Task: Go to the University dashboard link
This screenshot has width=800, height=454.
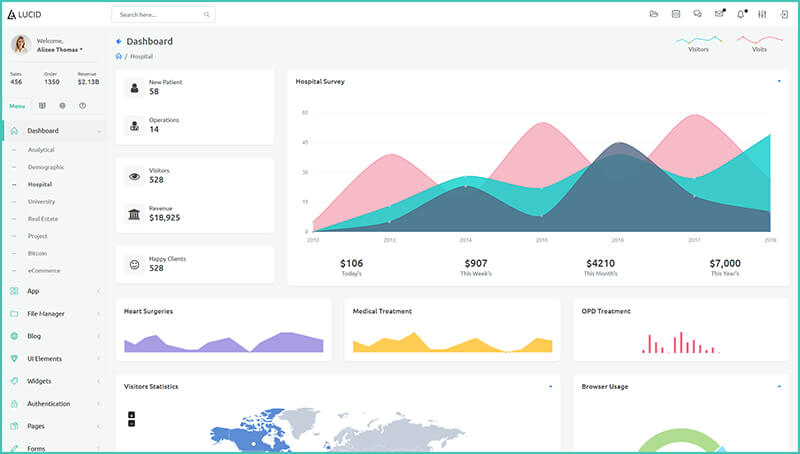Action: [42, 201]
